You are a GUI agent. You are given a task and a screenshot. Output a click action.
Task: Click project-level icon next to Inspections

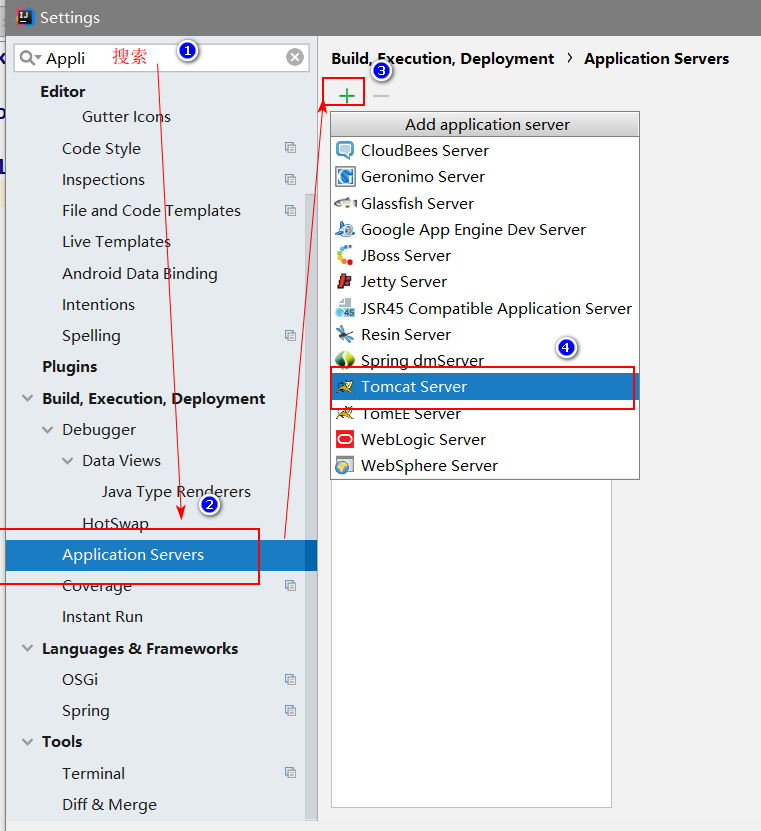[x=290, y=179]
